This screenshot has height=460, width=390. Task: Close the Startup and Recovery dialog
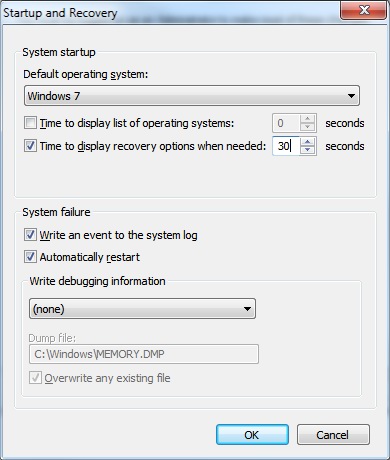(363, 11)
